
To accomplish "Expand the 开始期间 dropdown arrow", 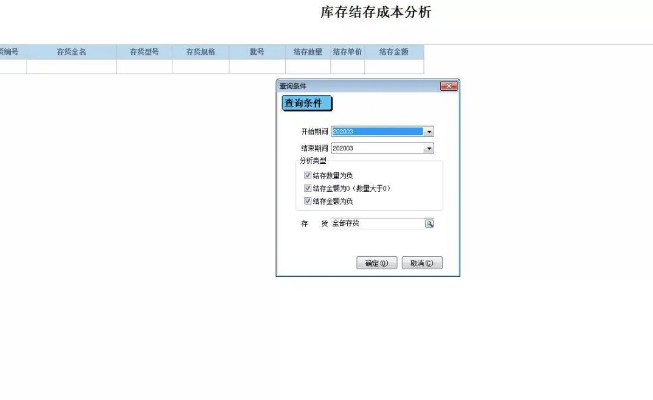I will click(x=429, y=132).
